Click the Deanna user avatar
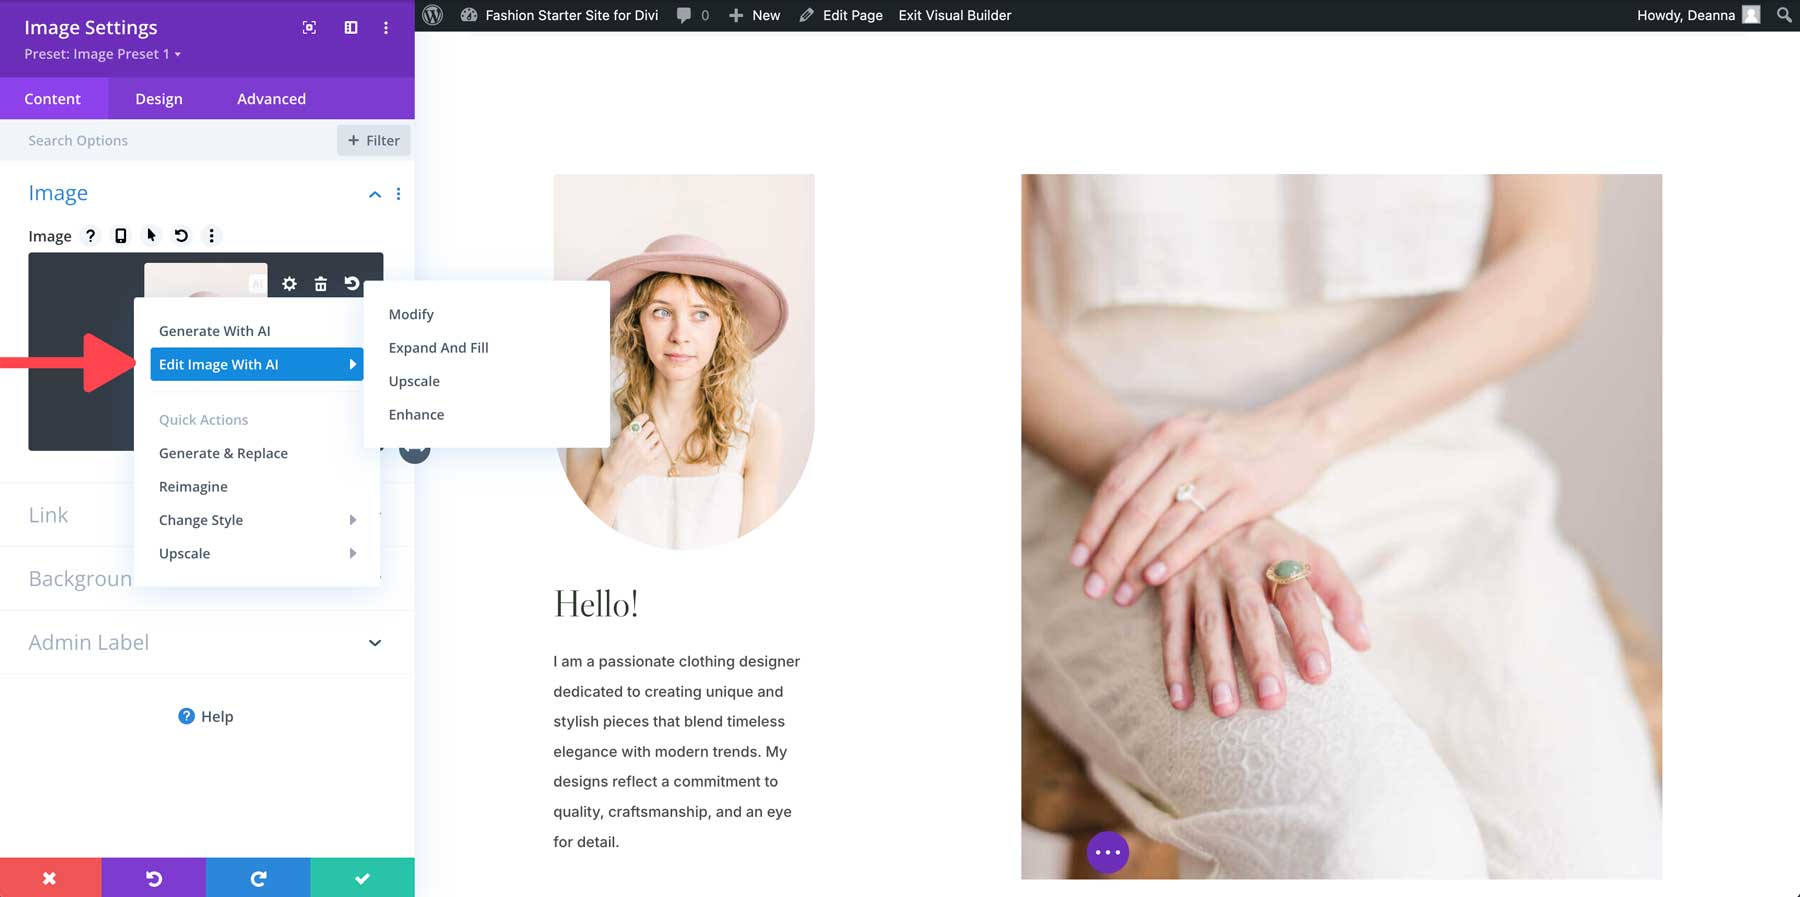Image resolution: width=1800 pixels, height=897 pixels. (1751, 15)
